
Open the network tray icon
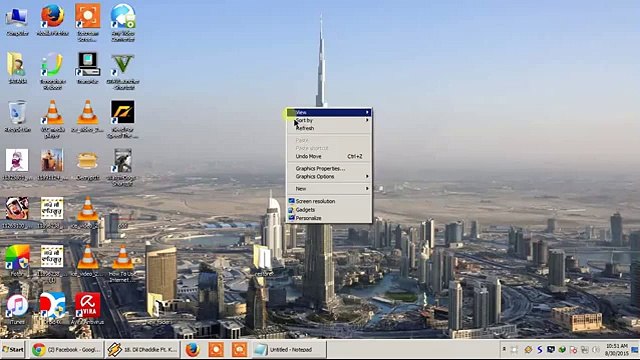pos(585,349)
